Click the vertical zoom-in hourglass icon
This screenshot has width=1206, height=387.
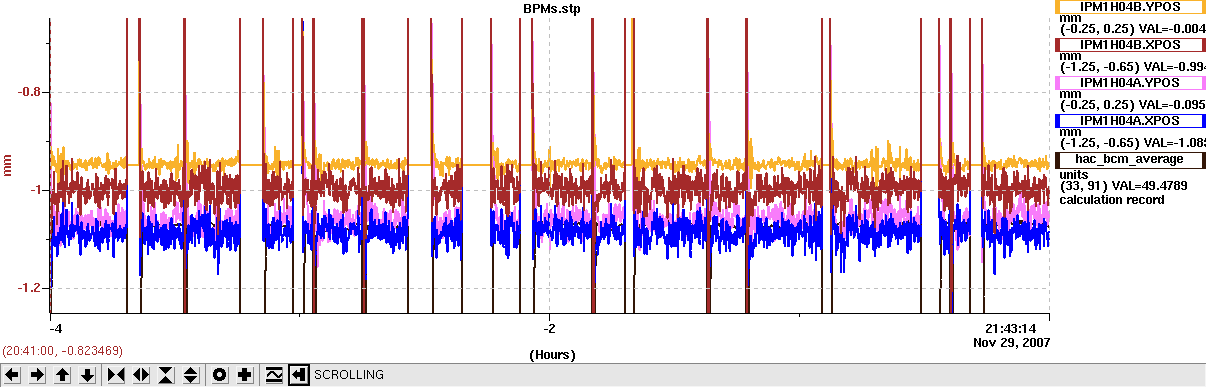(x=167, y=375)
